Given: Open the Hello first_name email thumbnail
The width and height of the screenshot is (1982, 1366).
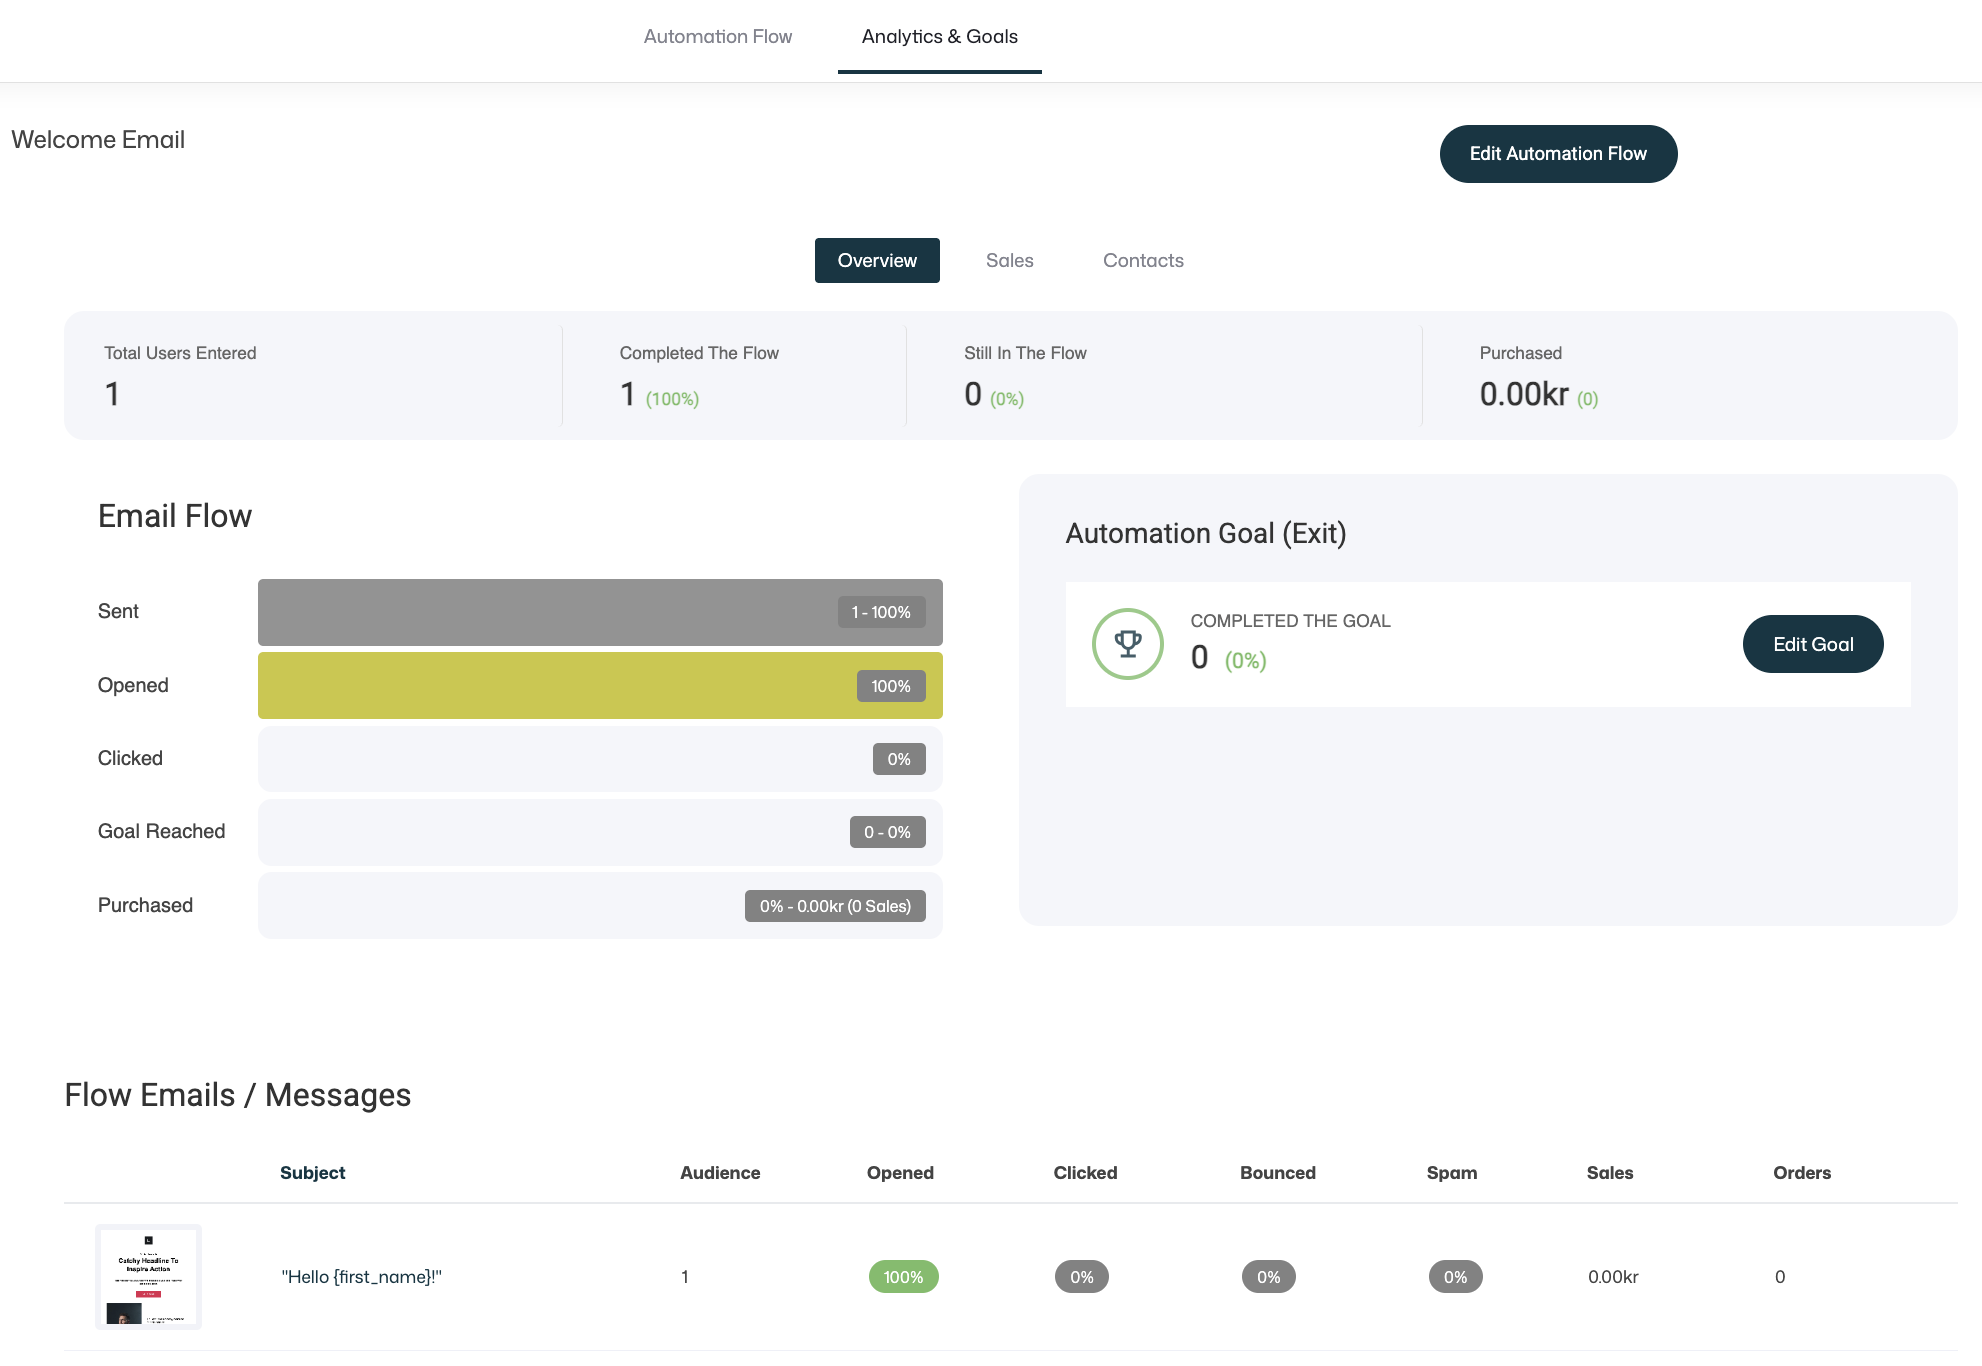Looking at the screenshot, I should (148, 1276).
